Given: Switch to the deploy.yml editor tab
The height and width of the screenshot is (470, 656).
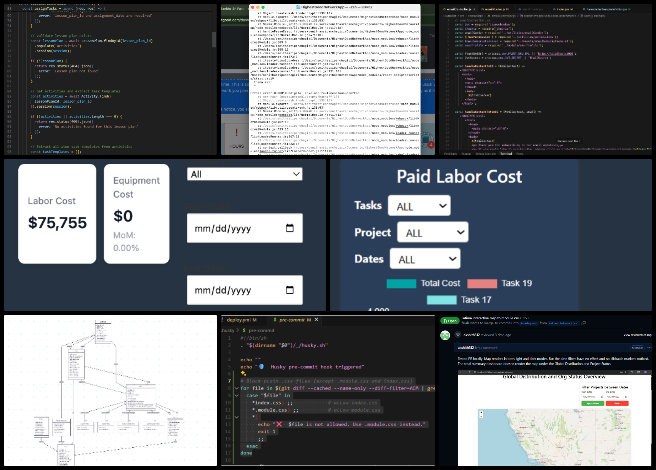Looking at the screenshot, I should click(x=240, y=321).
